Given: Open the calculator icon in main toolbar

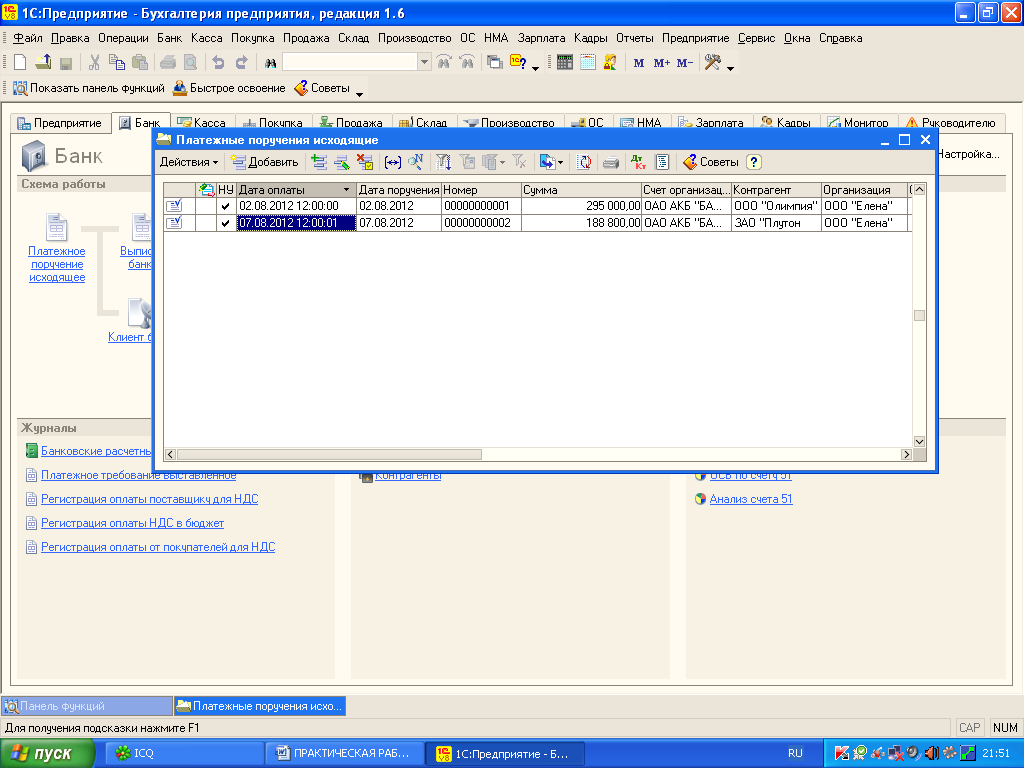Looking at the screenshot, I should tap(565, 63).
